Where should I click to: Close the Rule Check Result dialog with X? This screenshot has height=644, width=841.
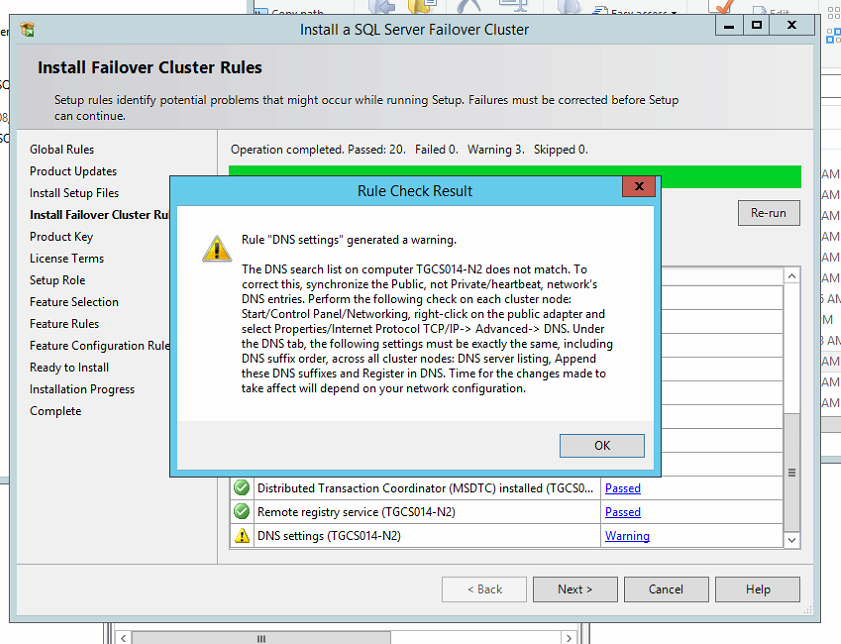click(638, 188)
